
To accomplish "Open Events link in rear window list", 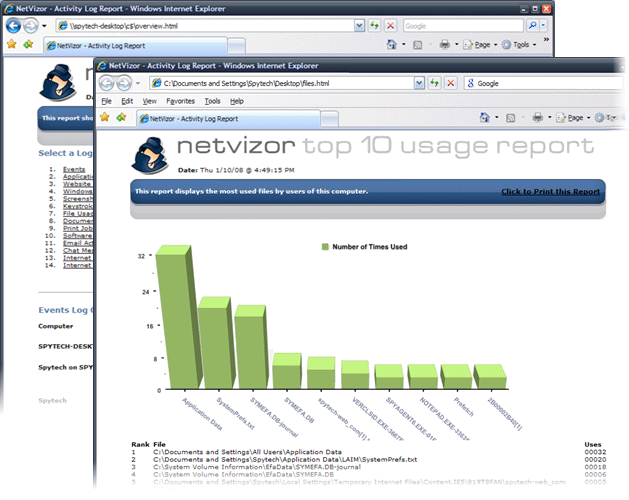I will click(x=74, y=169).
